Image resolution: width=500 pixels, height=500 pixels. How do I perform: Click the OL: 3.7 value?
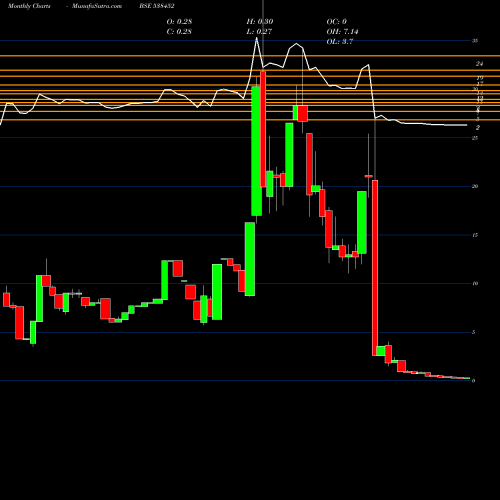pos(340,41)
